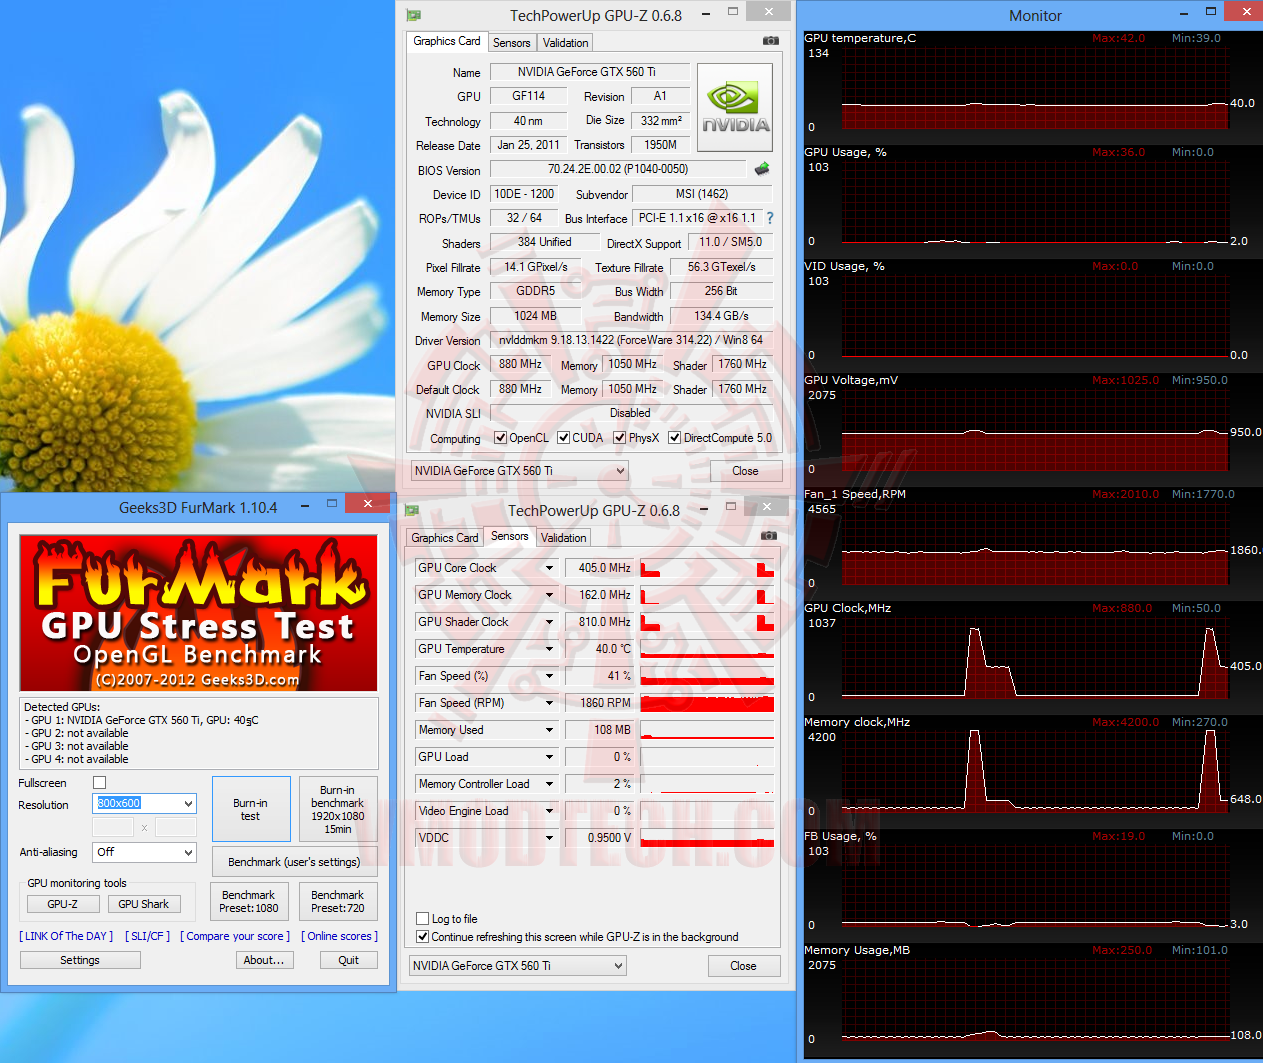1263x1063 pixels.
Task: Run Benchmark Preset:720
Action: 338,902
